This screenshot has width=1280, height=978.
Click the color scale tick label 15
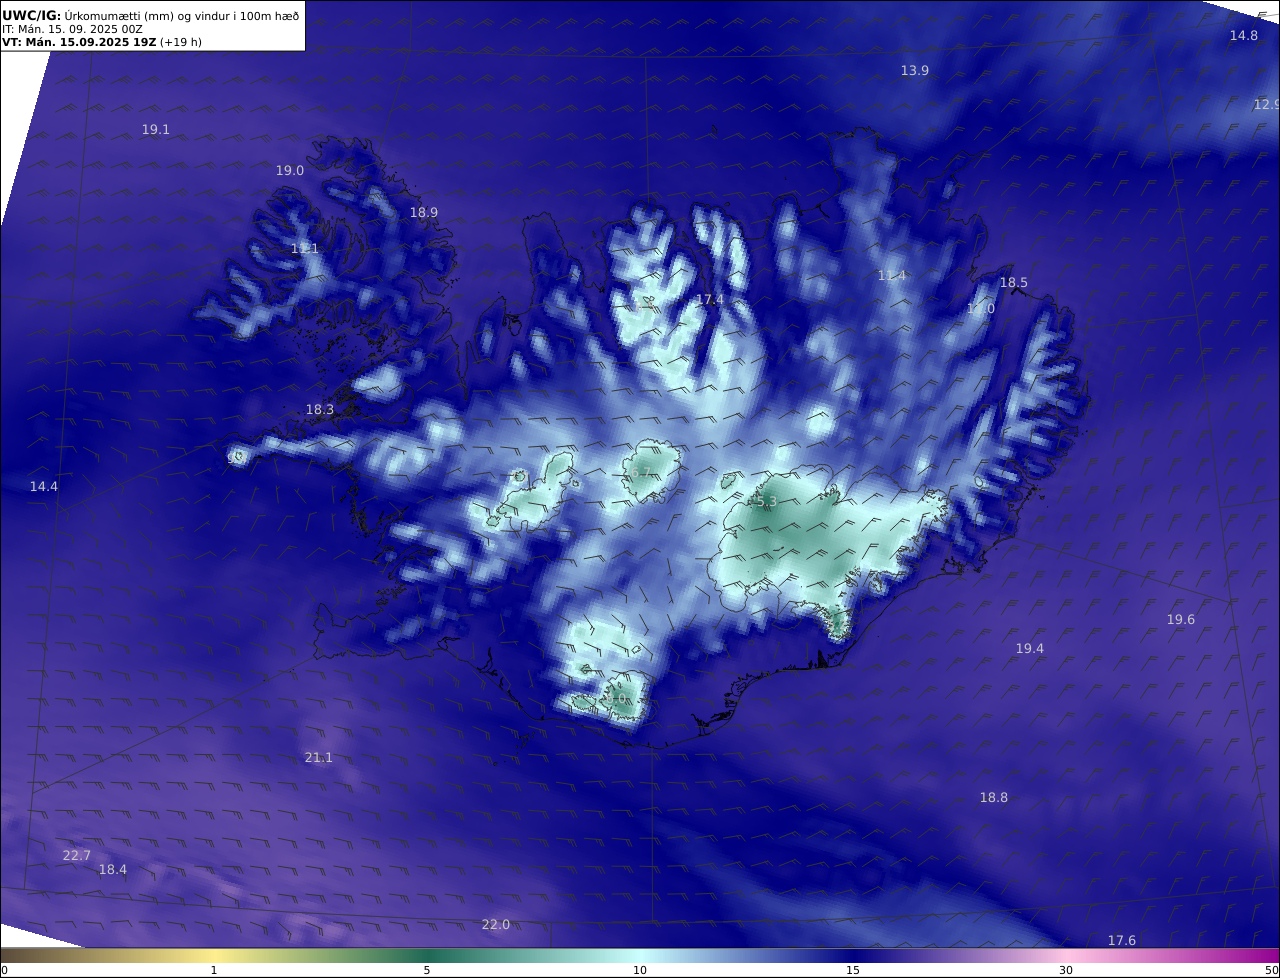[x=853, y=970]
